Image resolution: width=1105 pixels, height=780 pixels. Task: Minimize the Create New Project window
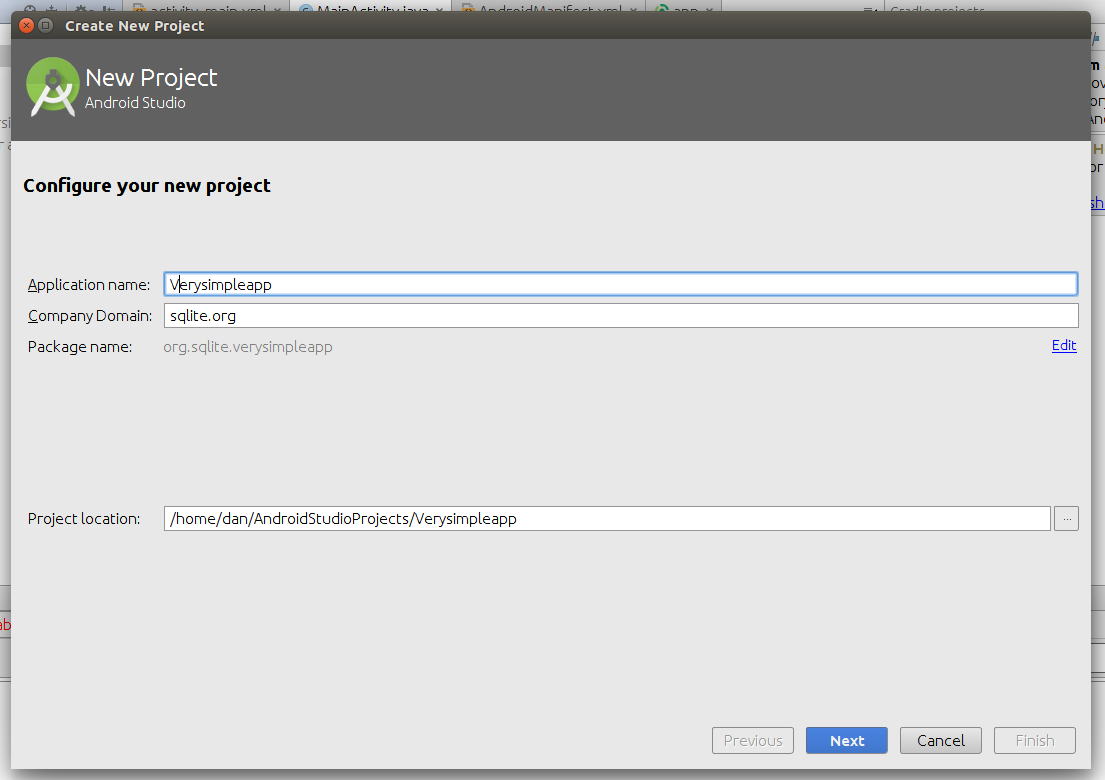(x=47, y=25)
